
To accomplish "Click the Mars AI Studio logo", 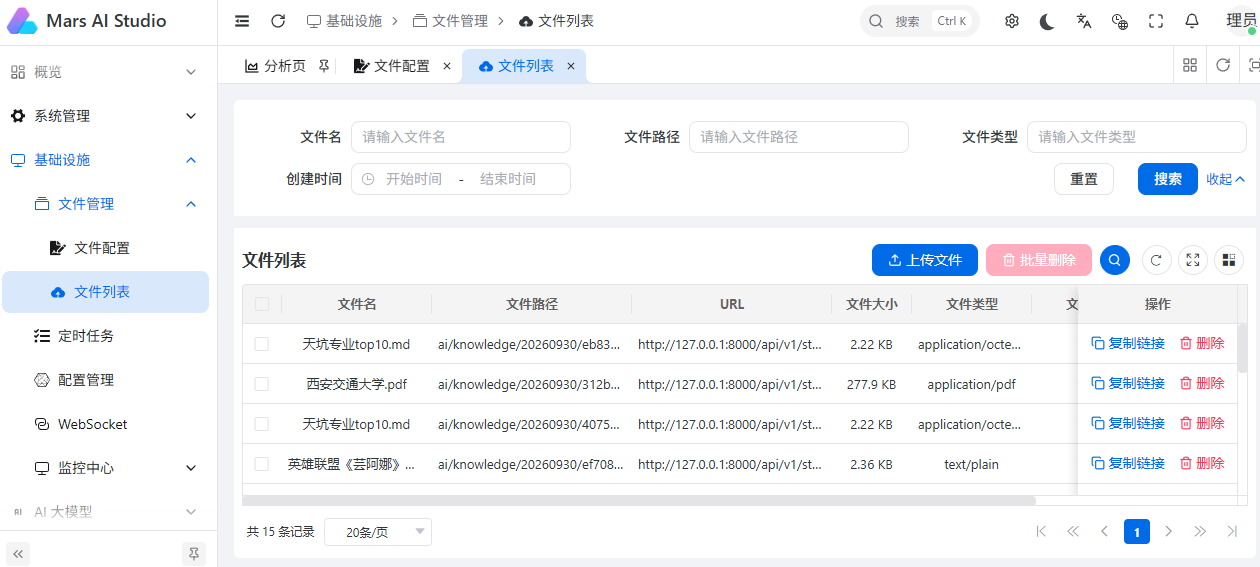I will [22, 21].
